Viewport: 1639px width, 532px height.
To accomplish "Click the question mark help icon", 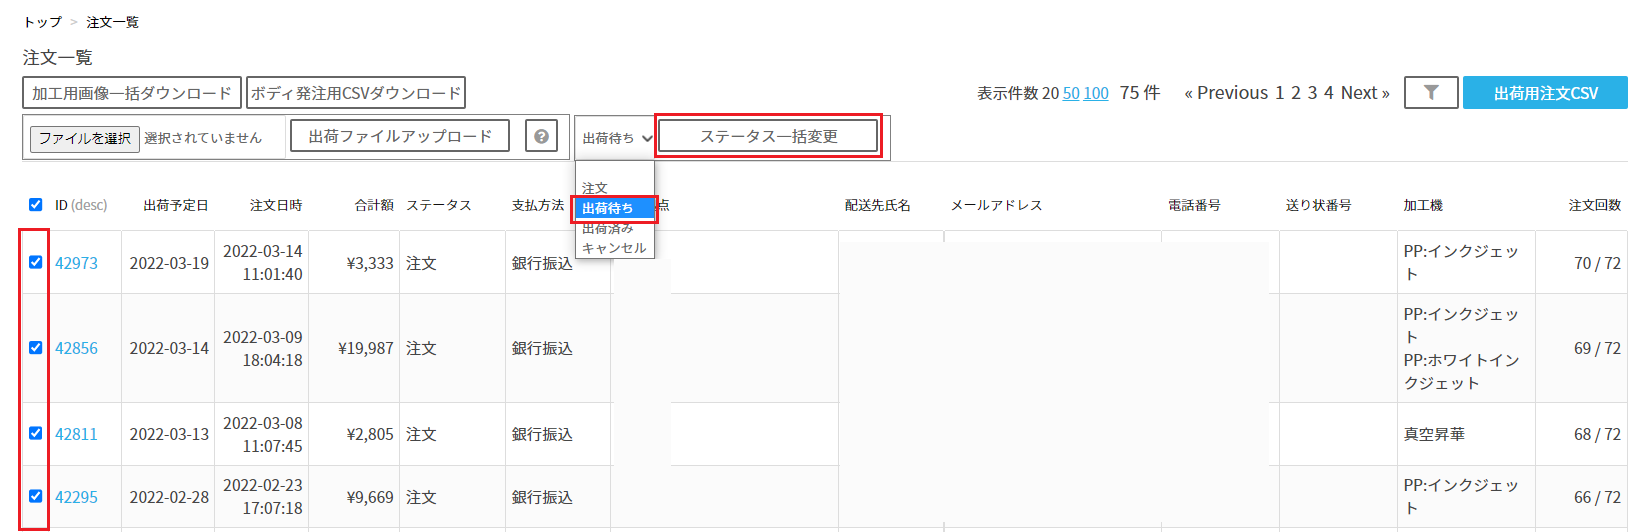I will coord(541,136).
